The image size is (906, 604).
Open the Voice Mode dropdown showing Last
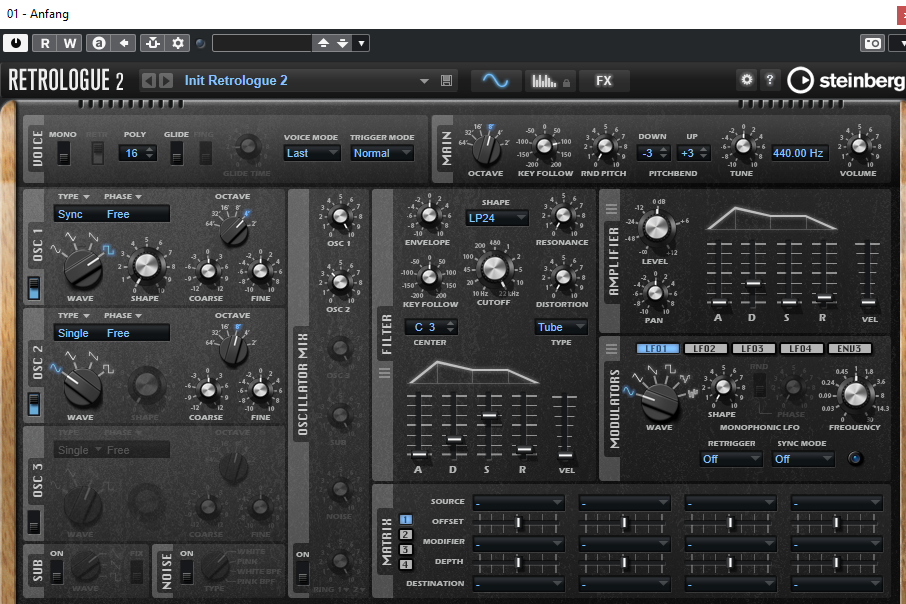(x=312, y=153)
